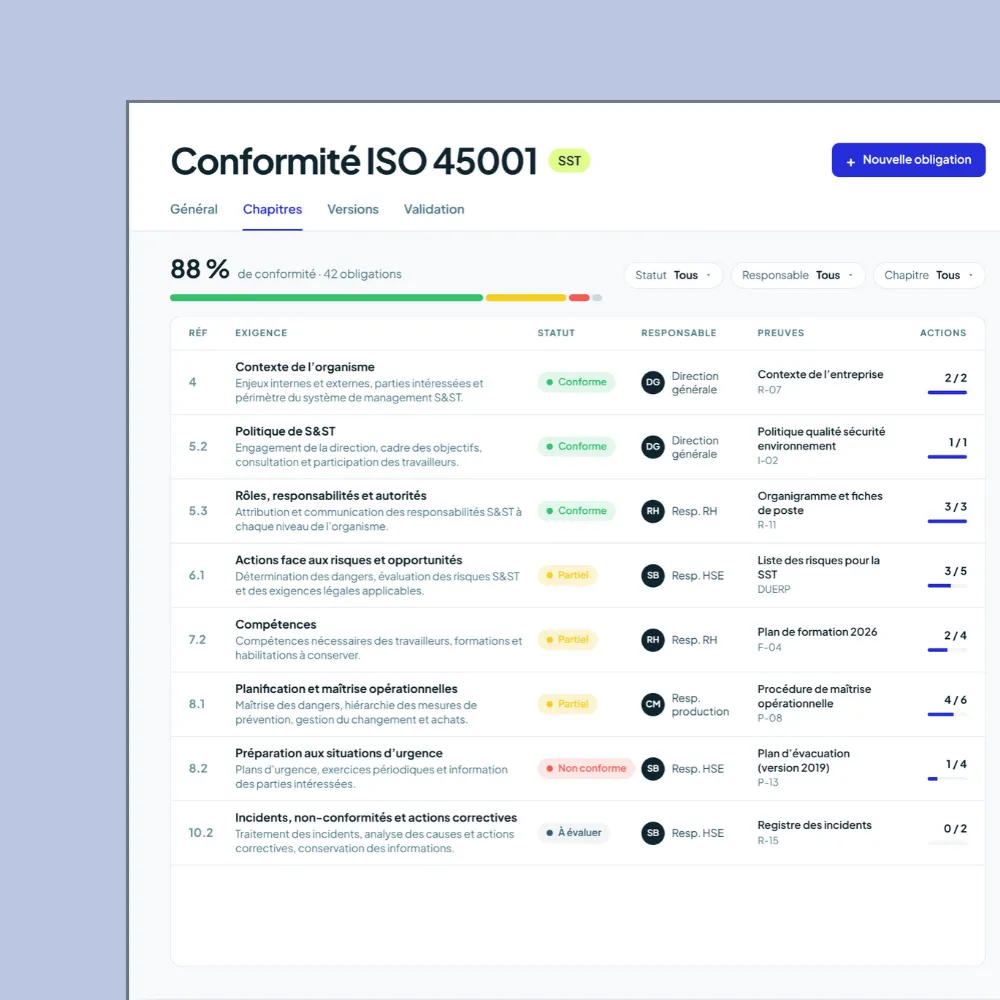The height and width of the screenshot is (1000, 1000).
Task: Click the PREUVES column header
Action: pos(781,333)
